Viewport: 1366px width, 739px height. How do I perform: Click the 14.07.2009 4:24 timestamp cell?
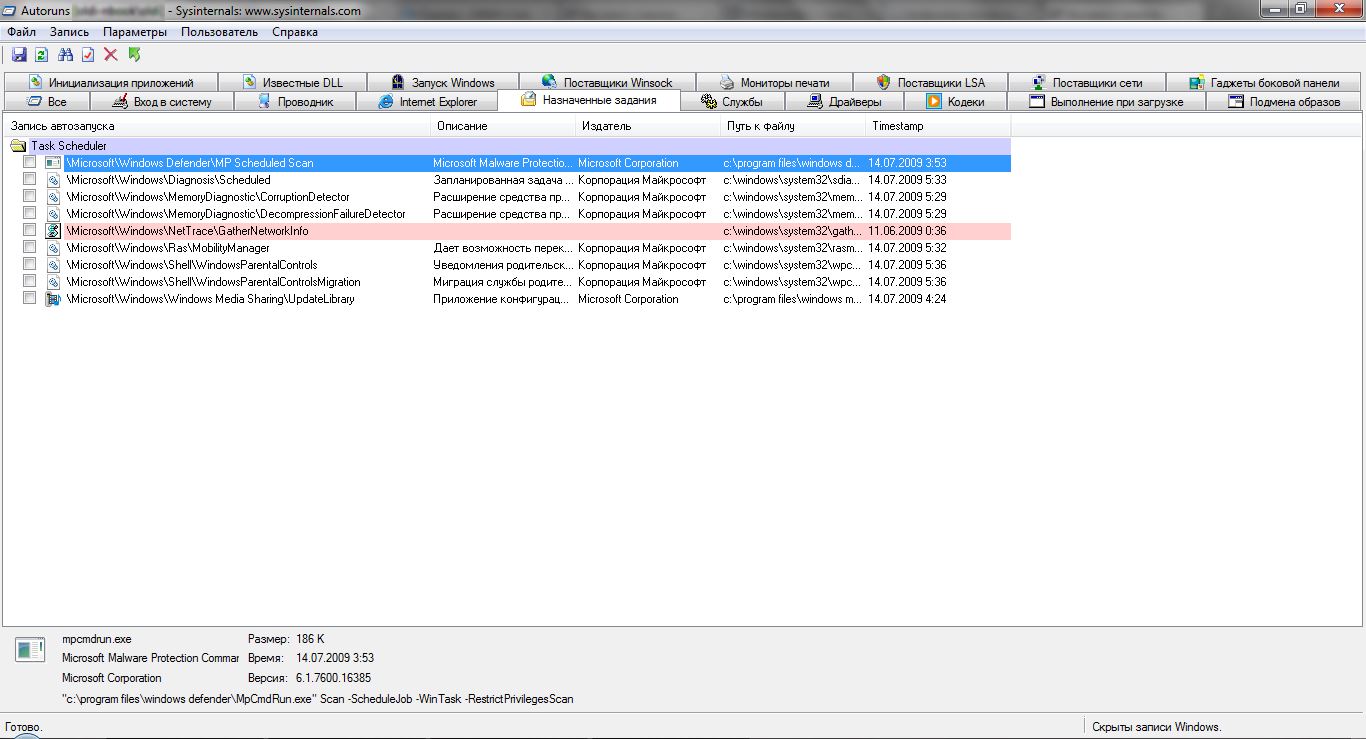(907, 299)
